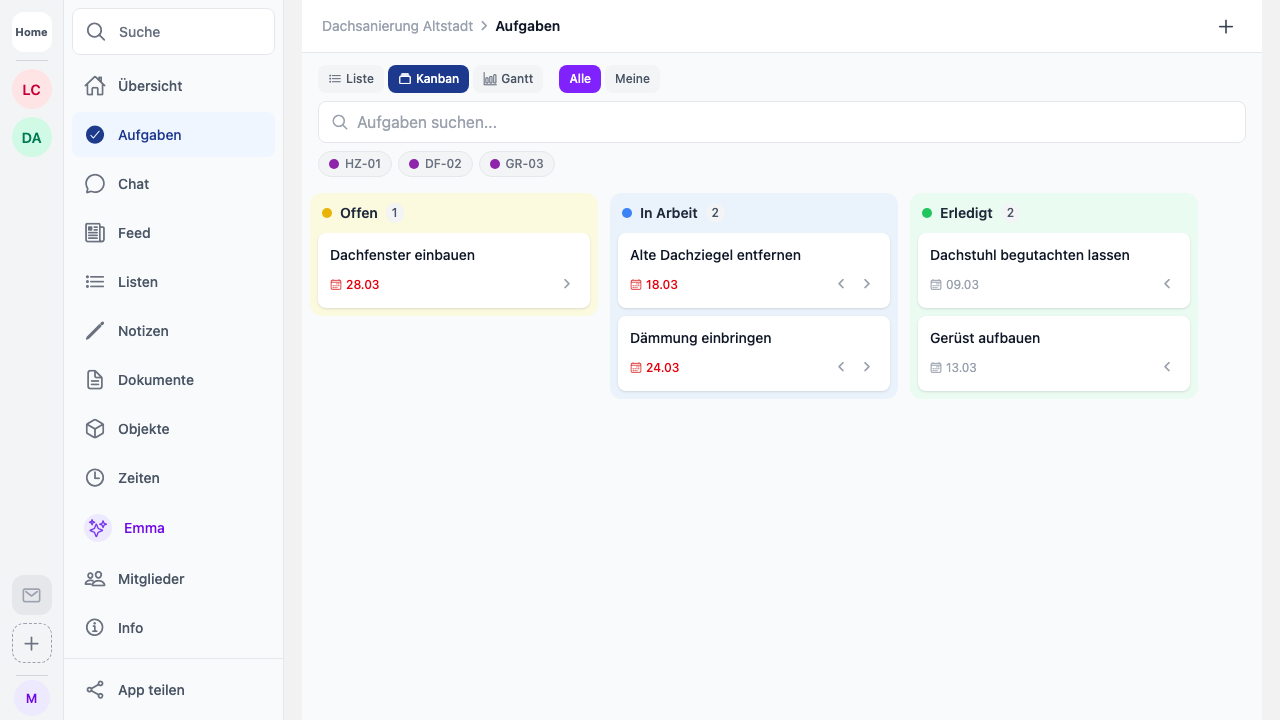Open Objekte cube icon in sidebar
1280x720 pixels.
point(95,429)
